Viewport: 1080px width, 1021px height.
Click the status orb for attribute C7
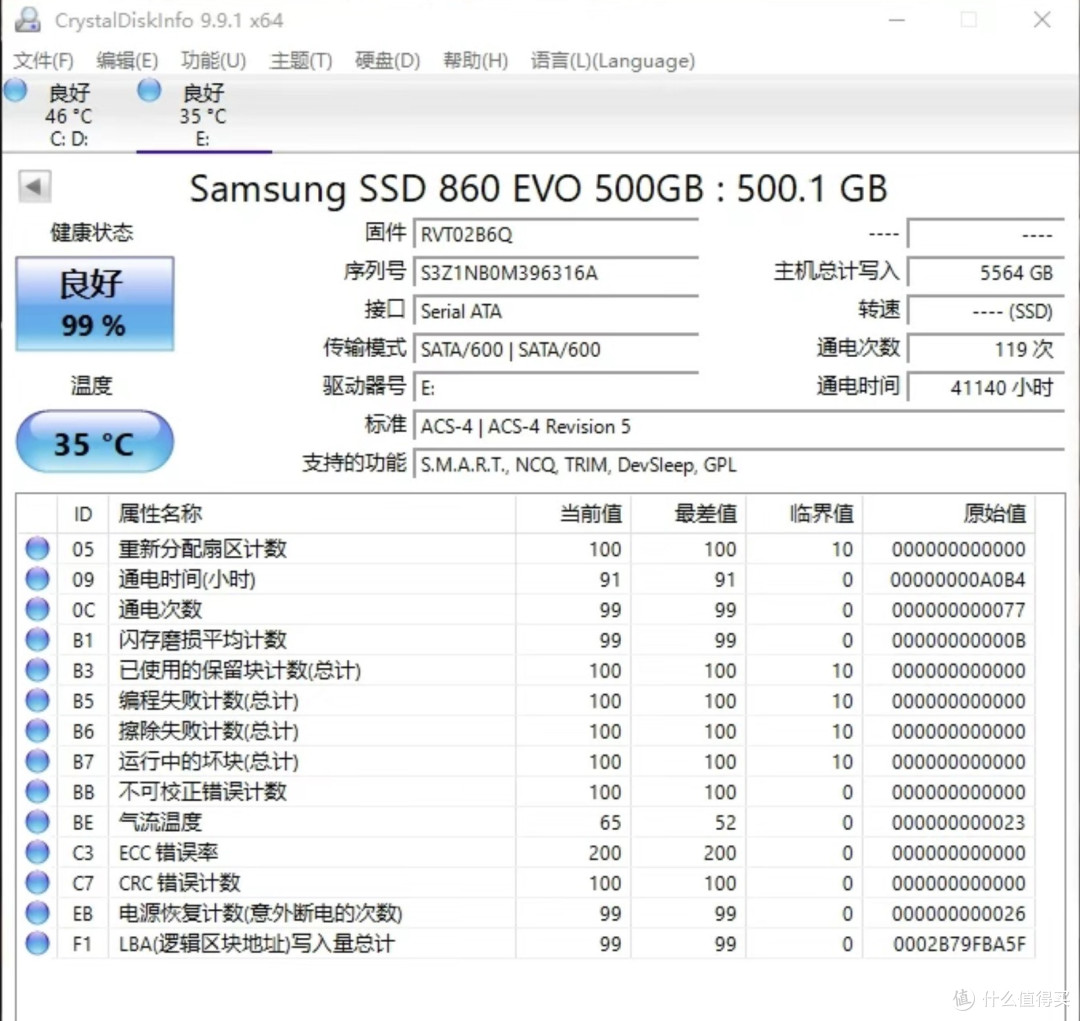(x=37, y=883)
